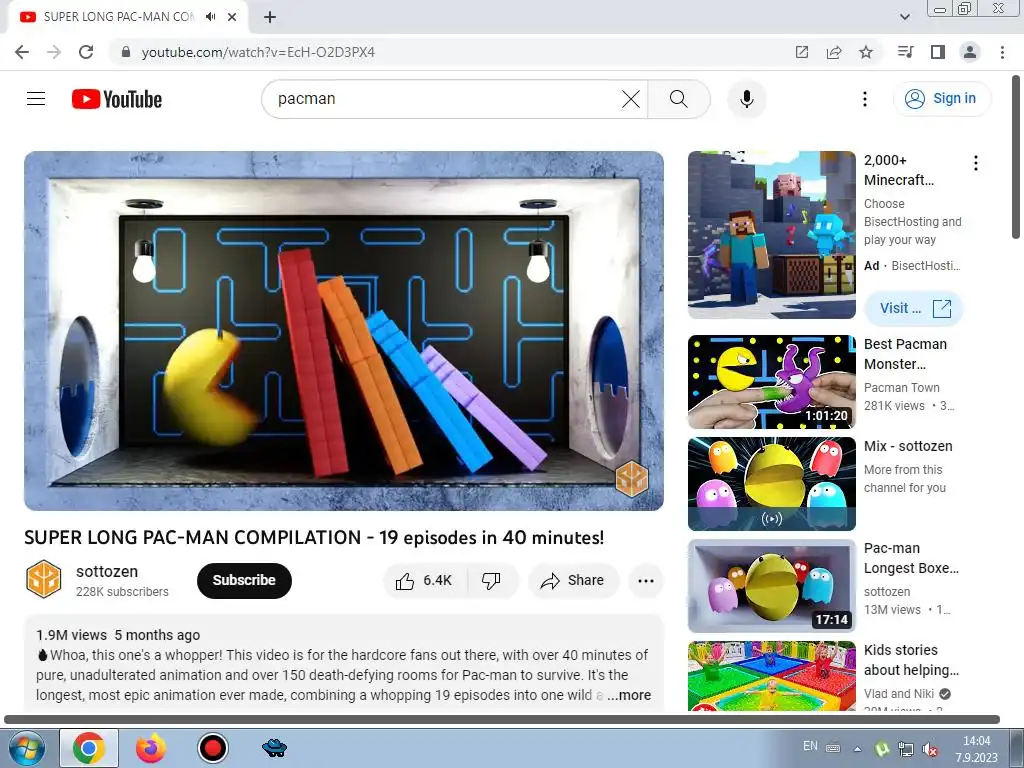Show hidden tray icons arrow
The height and width of the screenshot is (768, 1024).
(857, 749)
